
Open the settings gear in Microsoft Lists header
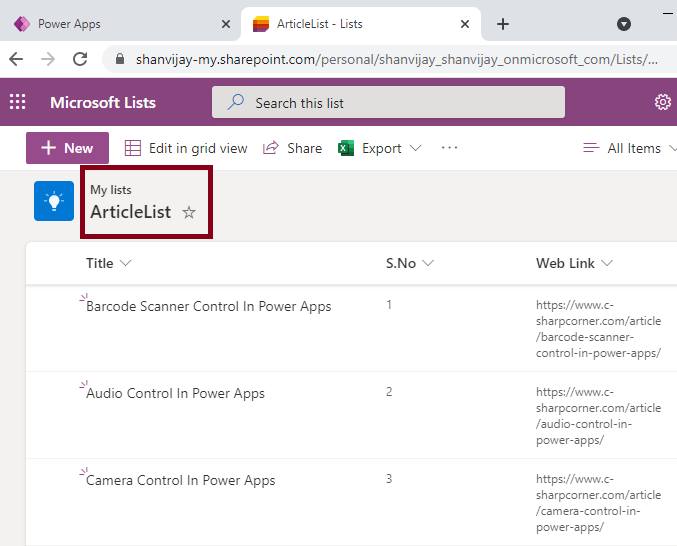point(663,102)
